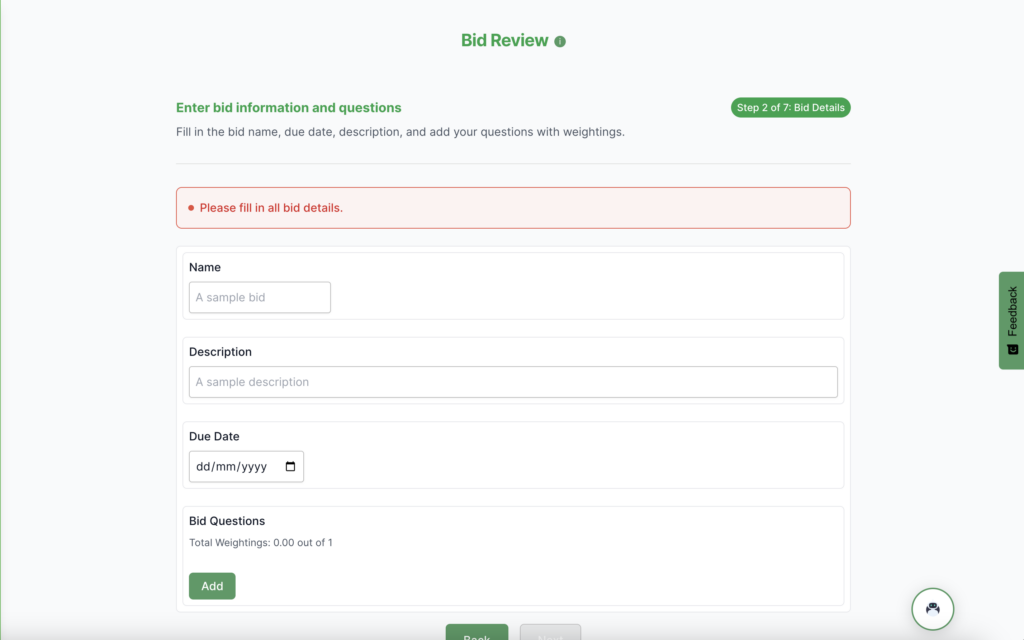Click the Bid Questions section heading
This screenshot has height=640, width=1024.
[x=227, y=521]
